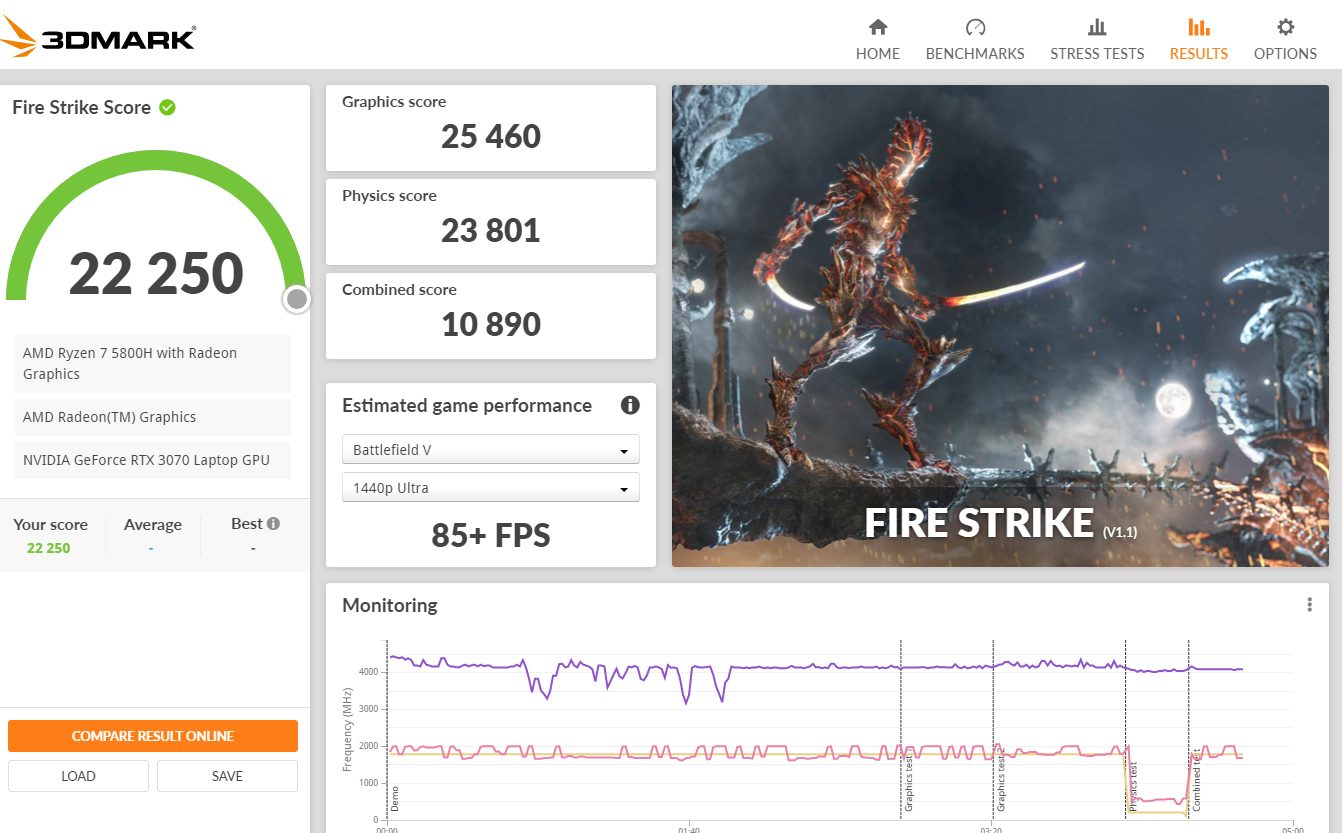Click the Combined test marker in chart
This screenshot has width=1342, height=833.
tap(1197, 779)
